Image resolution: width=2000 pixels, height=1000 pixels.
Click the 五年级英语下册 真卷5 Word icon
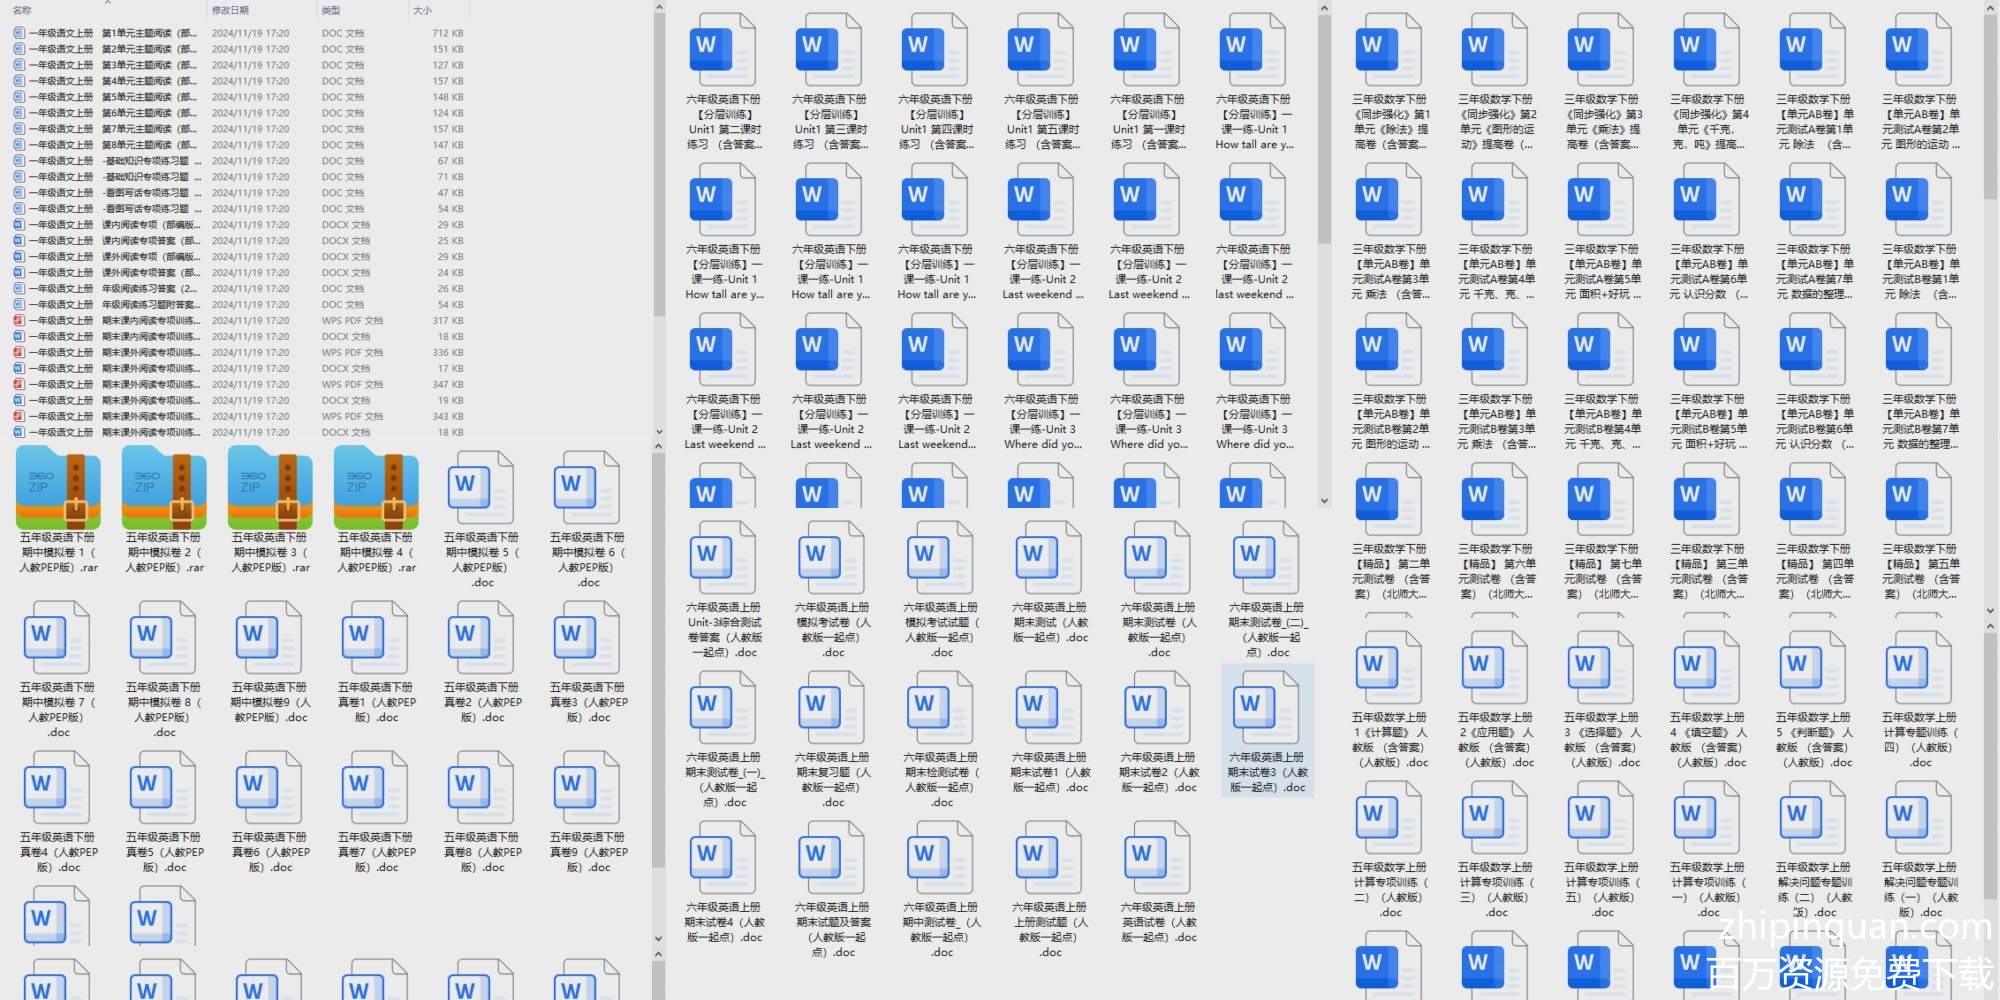(x=164, y=789)
